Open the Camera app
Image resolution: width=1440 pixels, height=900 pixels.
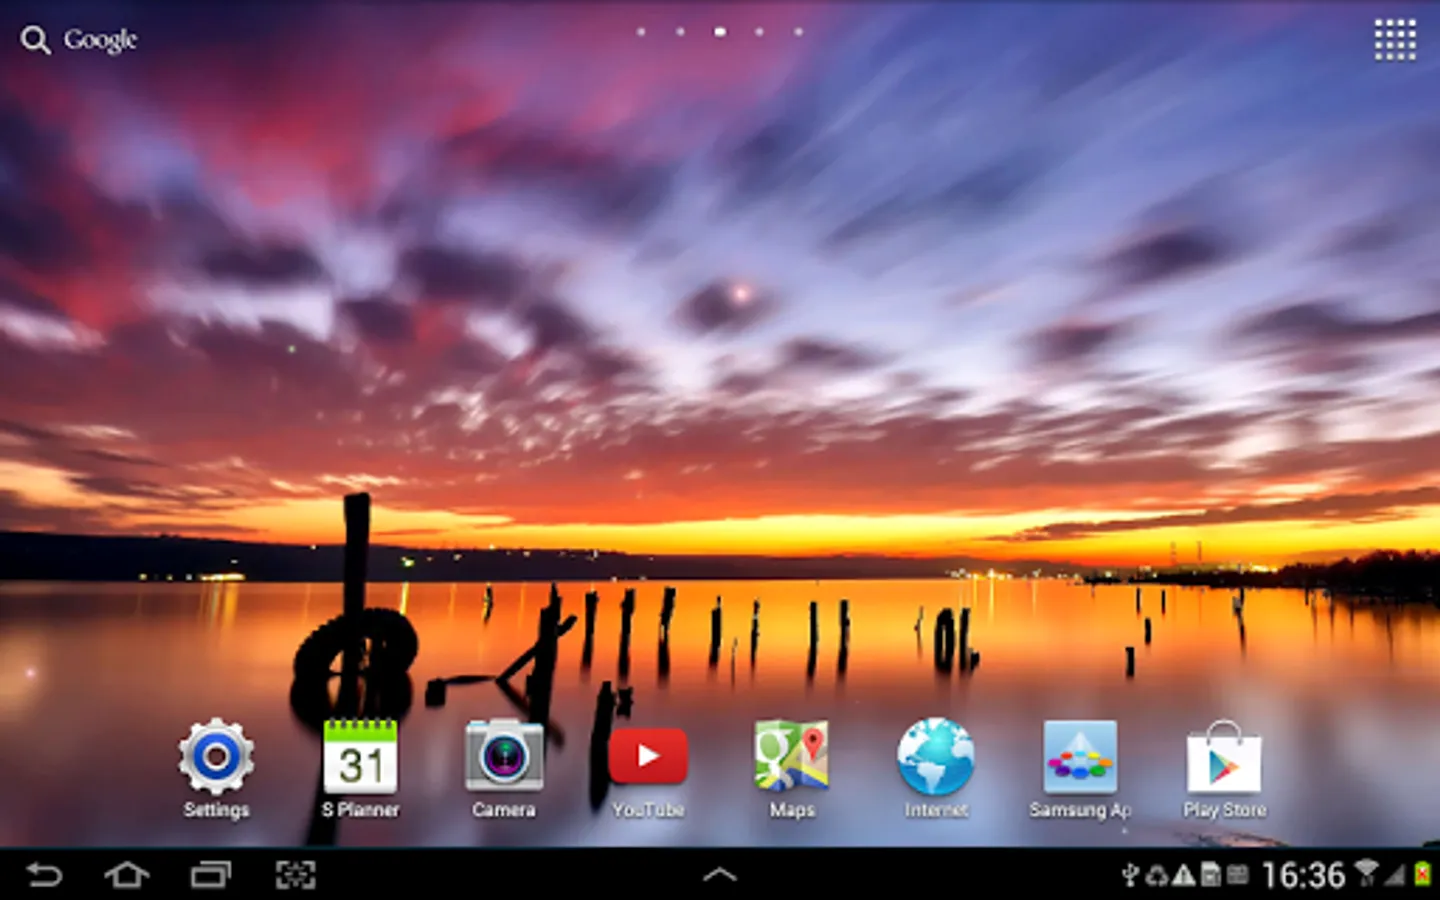point(504,768)
